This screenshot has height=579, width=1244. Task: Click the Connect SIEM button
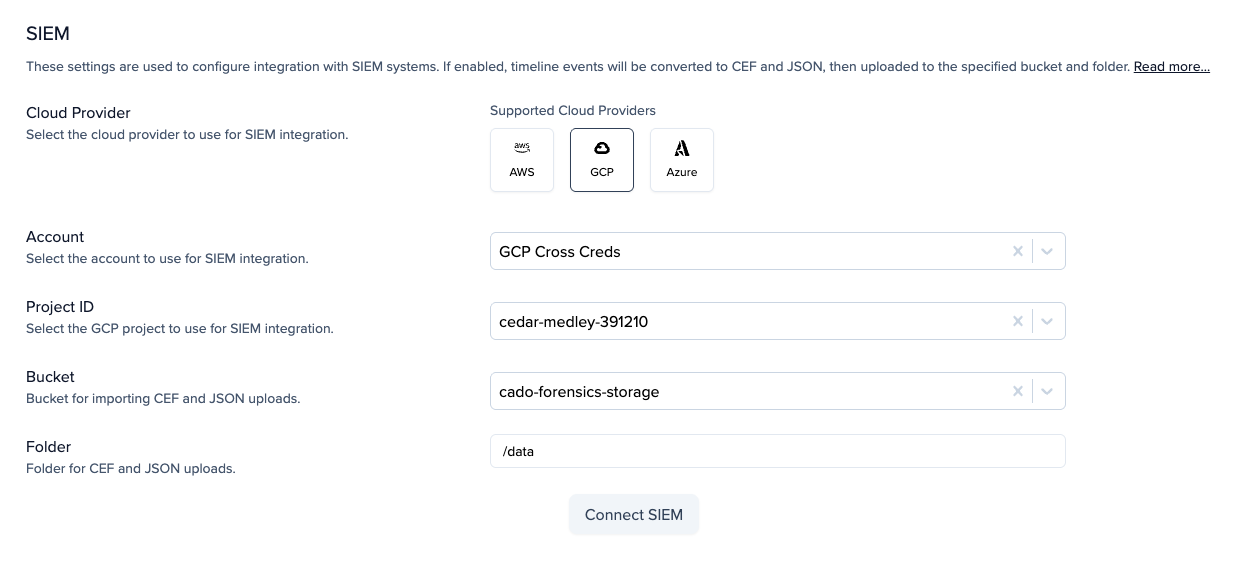point(634,514)
